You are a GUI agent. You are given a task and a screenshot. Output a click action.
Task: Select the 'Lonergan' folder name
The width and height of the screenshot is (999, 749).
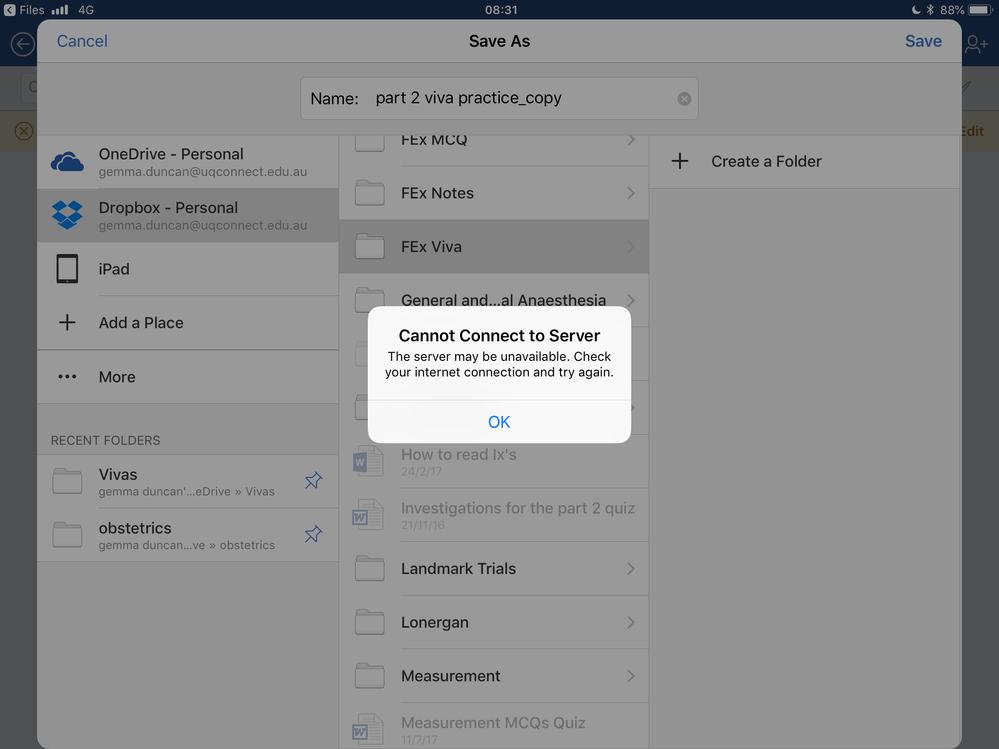(x=435, y=622)
